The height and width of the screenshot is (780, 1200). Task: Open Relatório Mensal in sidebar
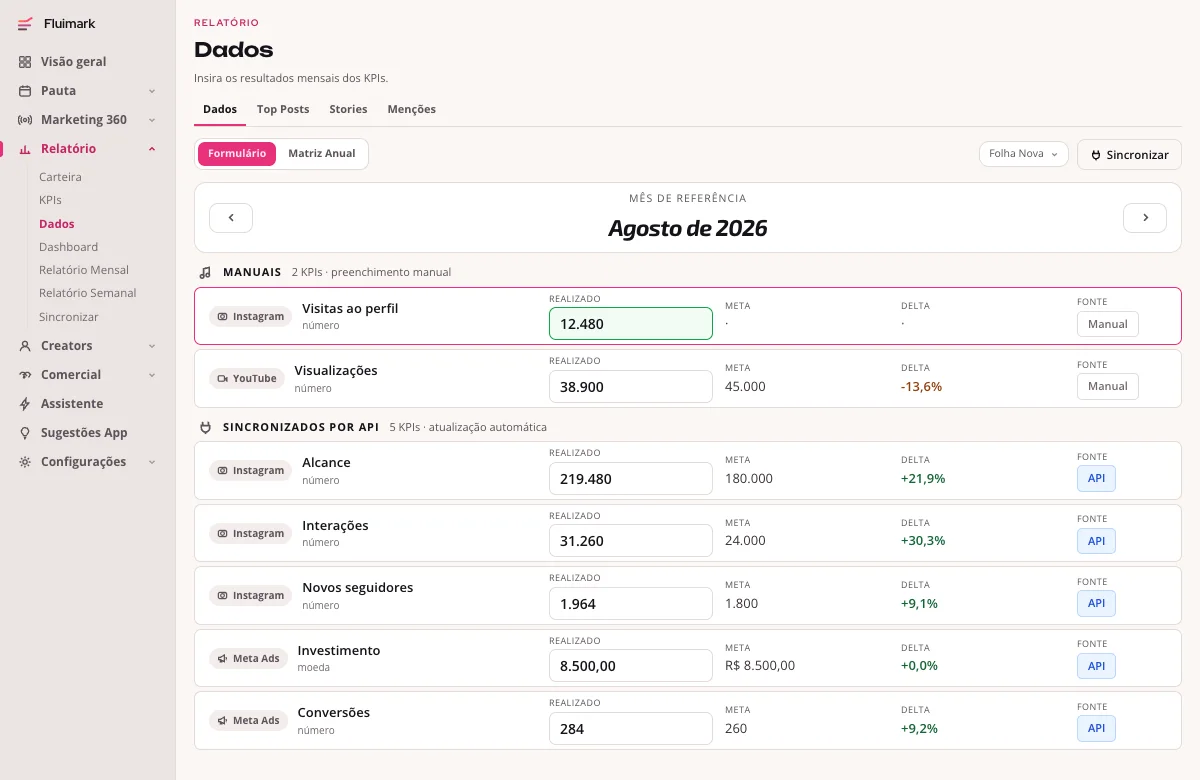coord(84,270)
